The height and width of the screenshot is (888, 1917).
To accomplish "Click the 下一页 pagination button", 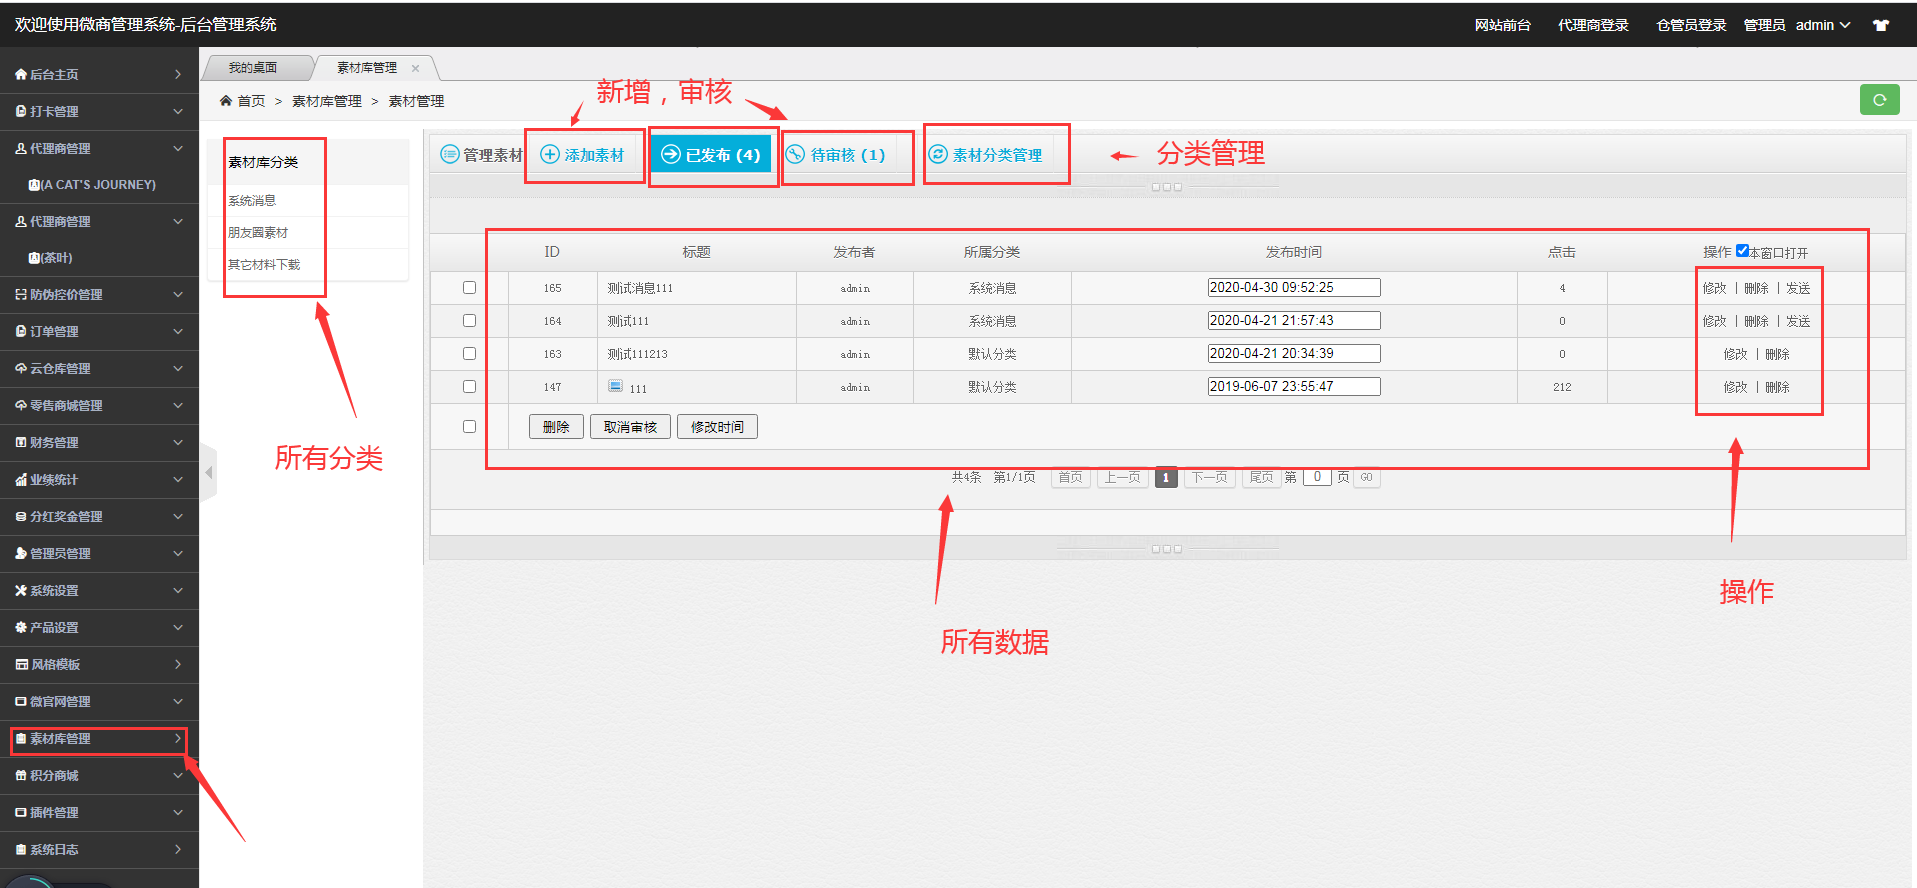I will [1209, 477].
